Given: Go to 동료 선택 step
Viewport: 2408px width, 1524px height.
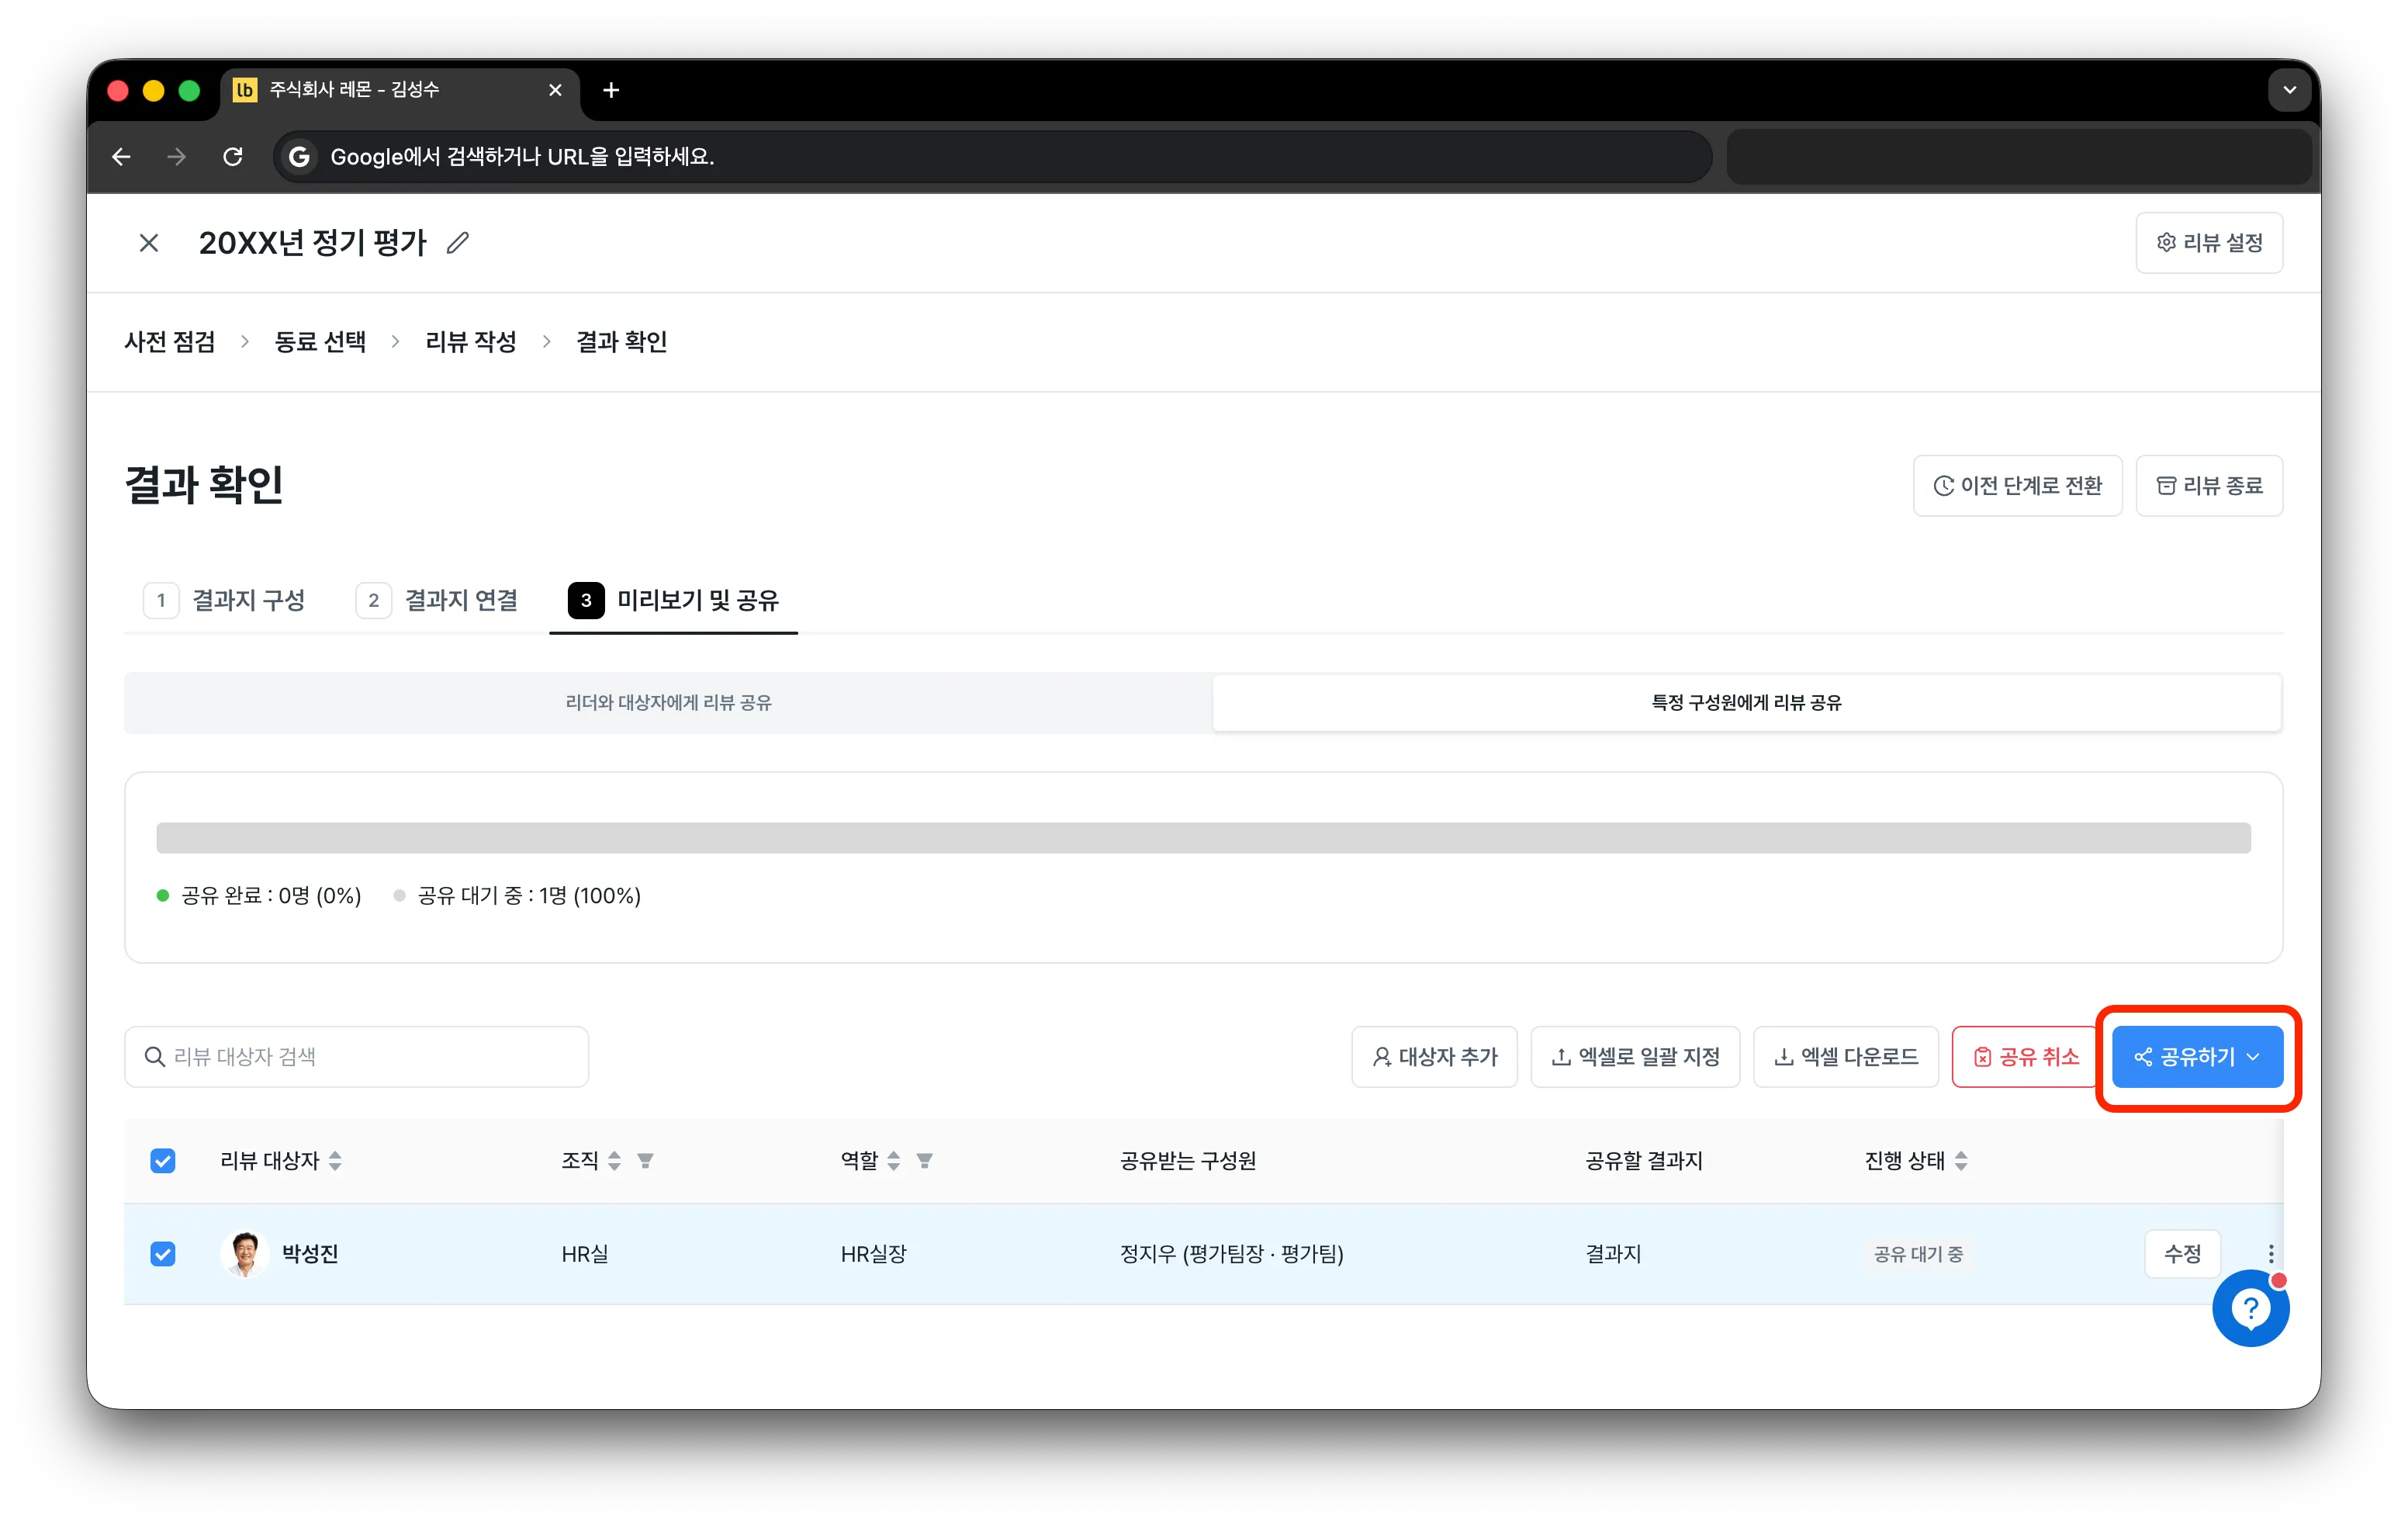Looking at the screenshot, I should click(320, 342).
